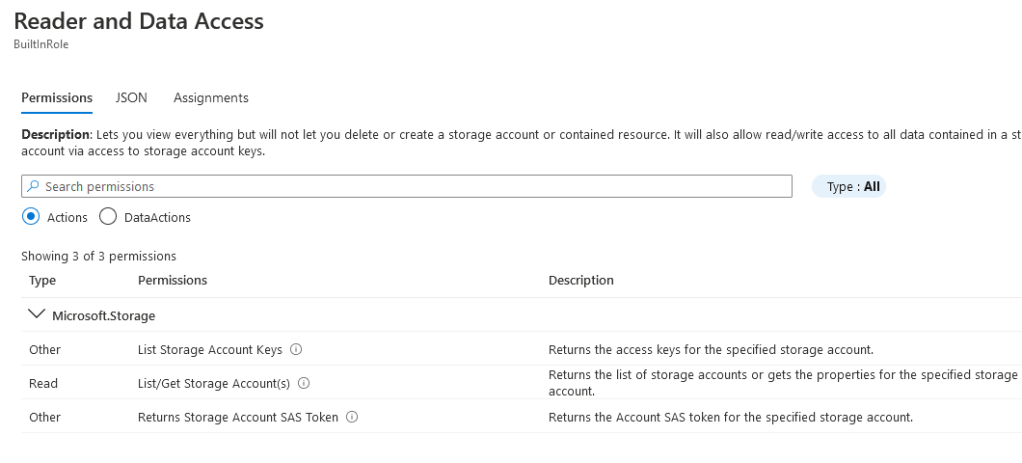Screen dimensions: 1022x463
Task: Open the Assignments tab
Action: (x=211, y=98)
